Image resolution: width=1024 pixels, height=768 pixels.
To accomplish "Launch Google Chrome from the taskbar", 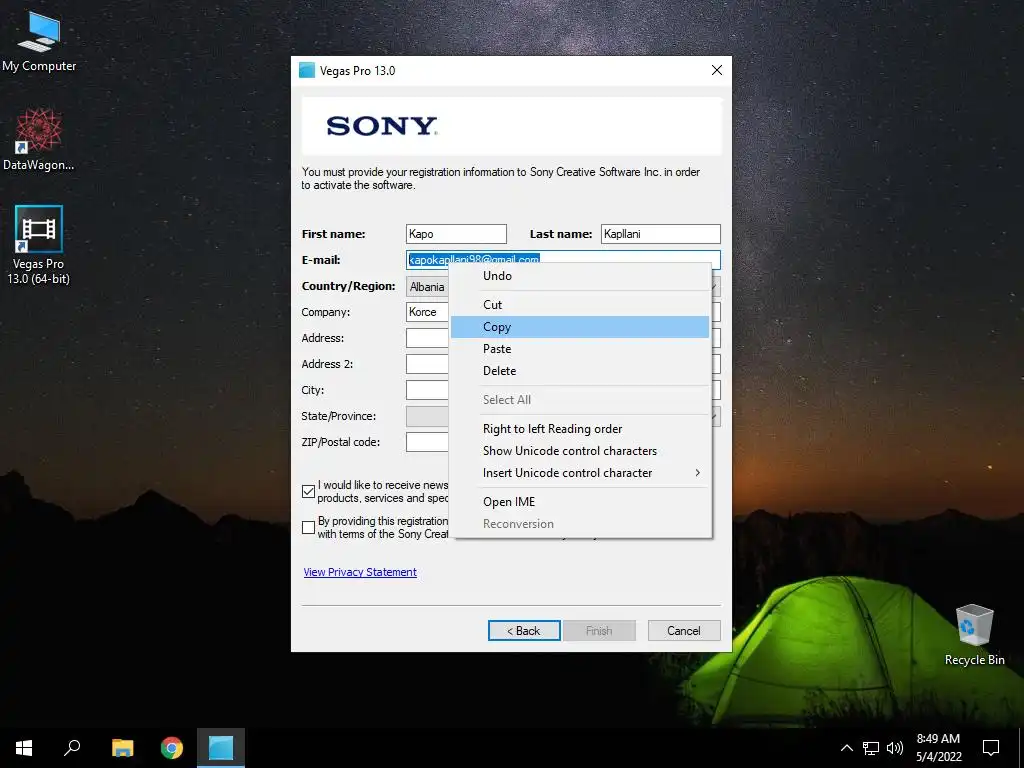I will pyautogui.click(x=172, y=748).
